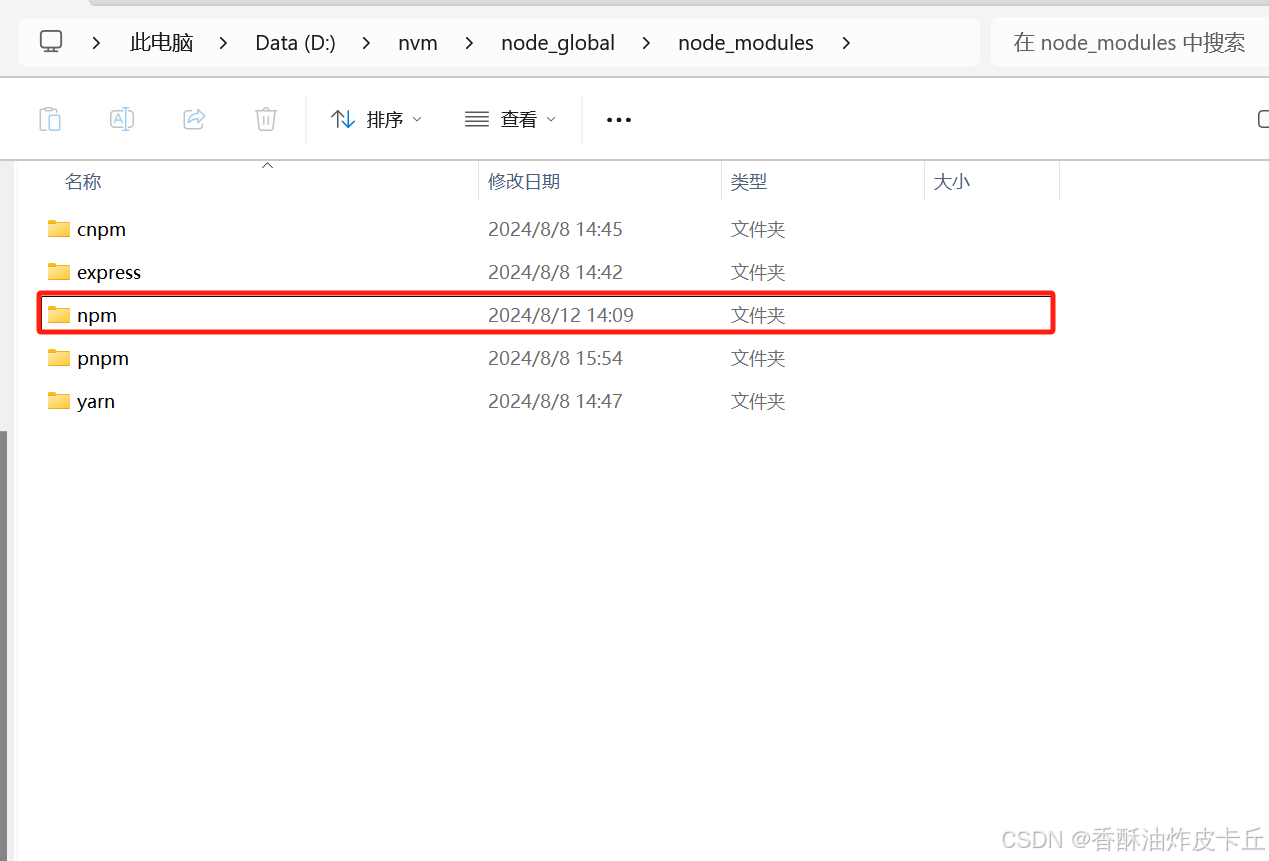Click 文件夹 type in the cnpm row
This screenshot has width=1269, height=861.
coord(758,230)
